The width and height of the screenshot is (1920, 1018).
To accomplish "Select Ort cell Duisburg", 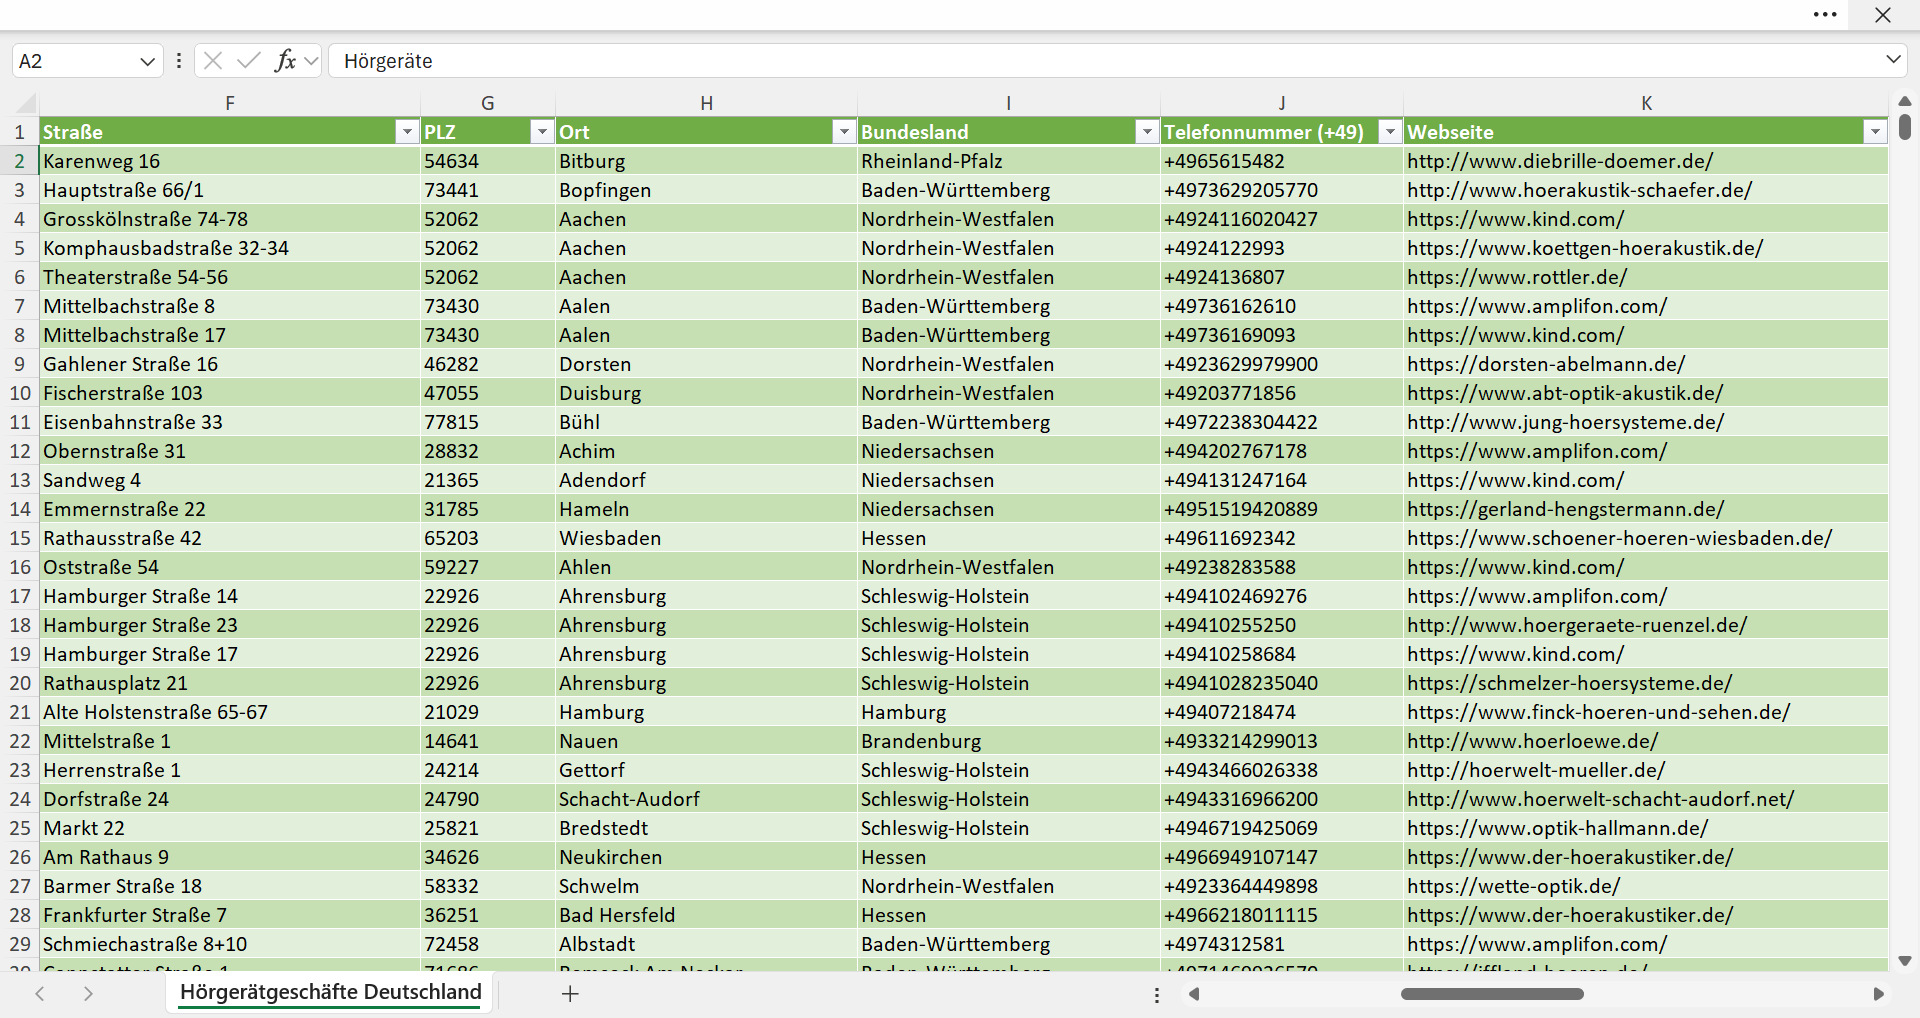I will pos(706,393).
